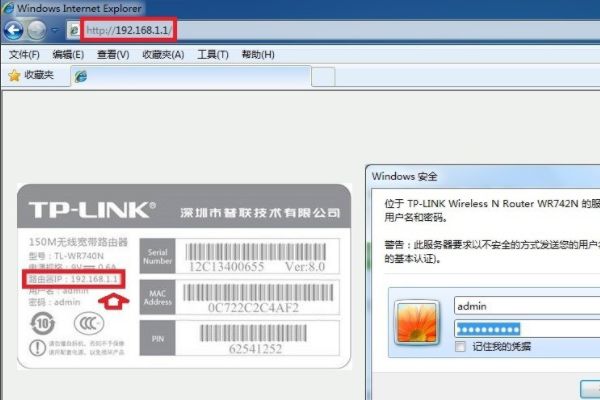Screen dimensions: 600x400
Task: Click the browser Back arrow button
Action: [x=15, y=30]
